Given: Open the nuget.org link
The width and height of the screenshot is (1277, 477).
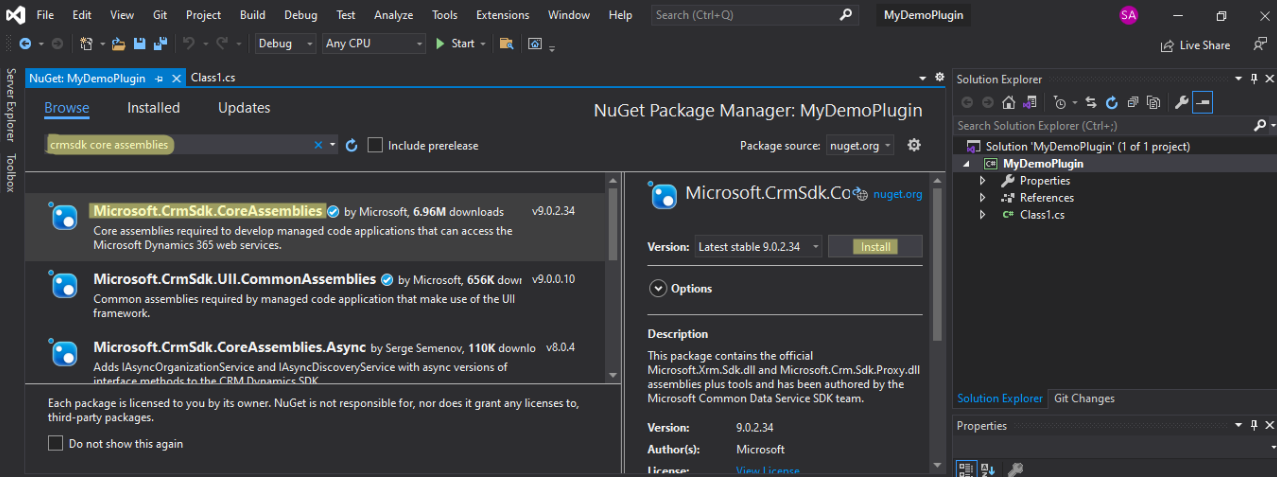Looking at the screenshot, I should coord(898,194).
